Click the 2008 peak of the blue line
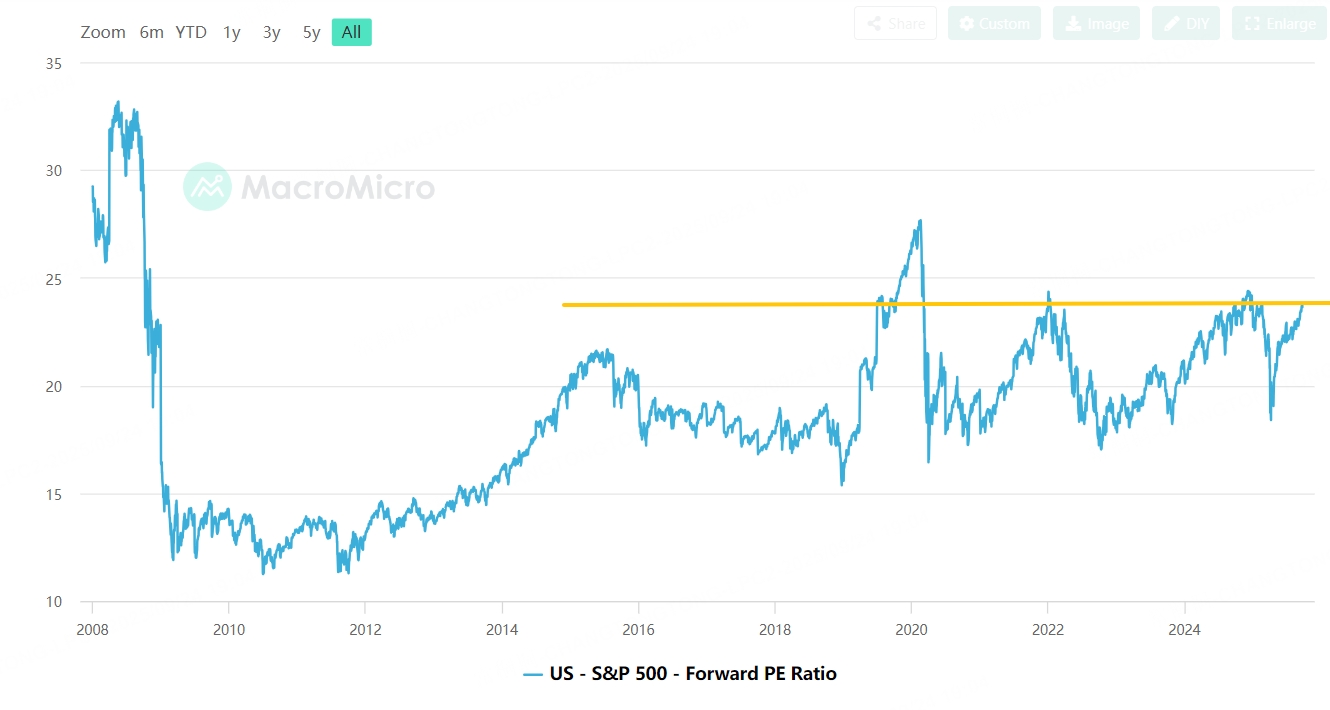1330x710 pixels. click(118, 102)
